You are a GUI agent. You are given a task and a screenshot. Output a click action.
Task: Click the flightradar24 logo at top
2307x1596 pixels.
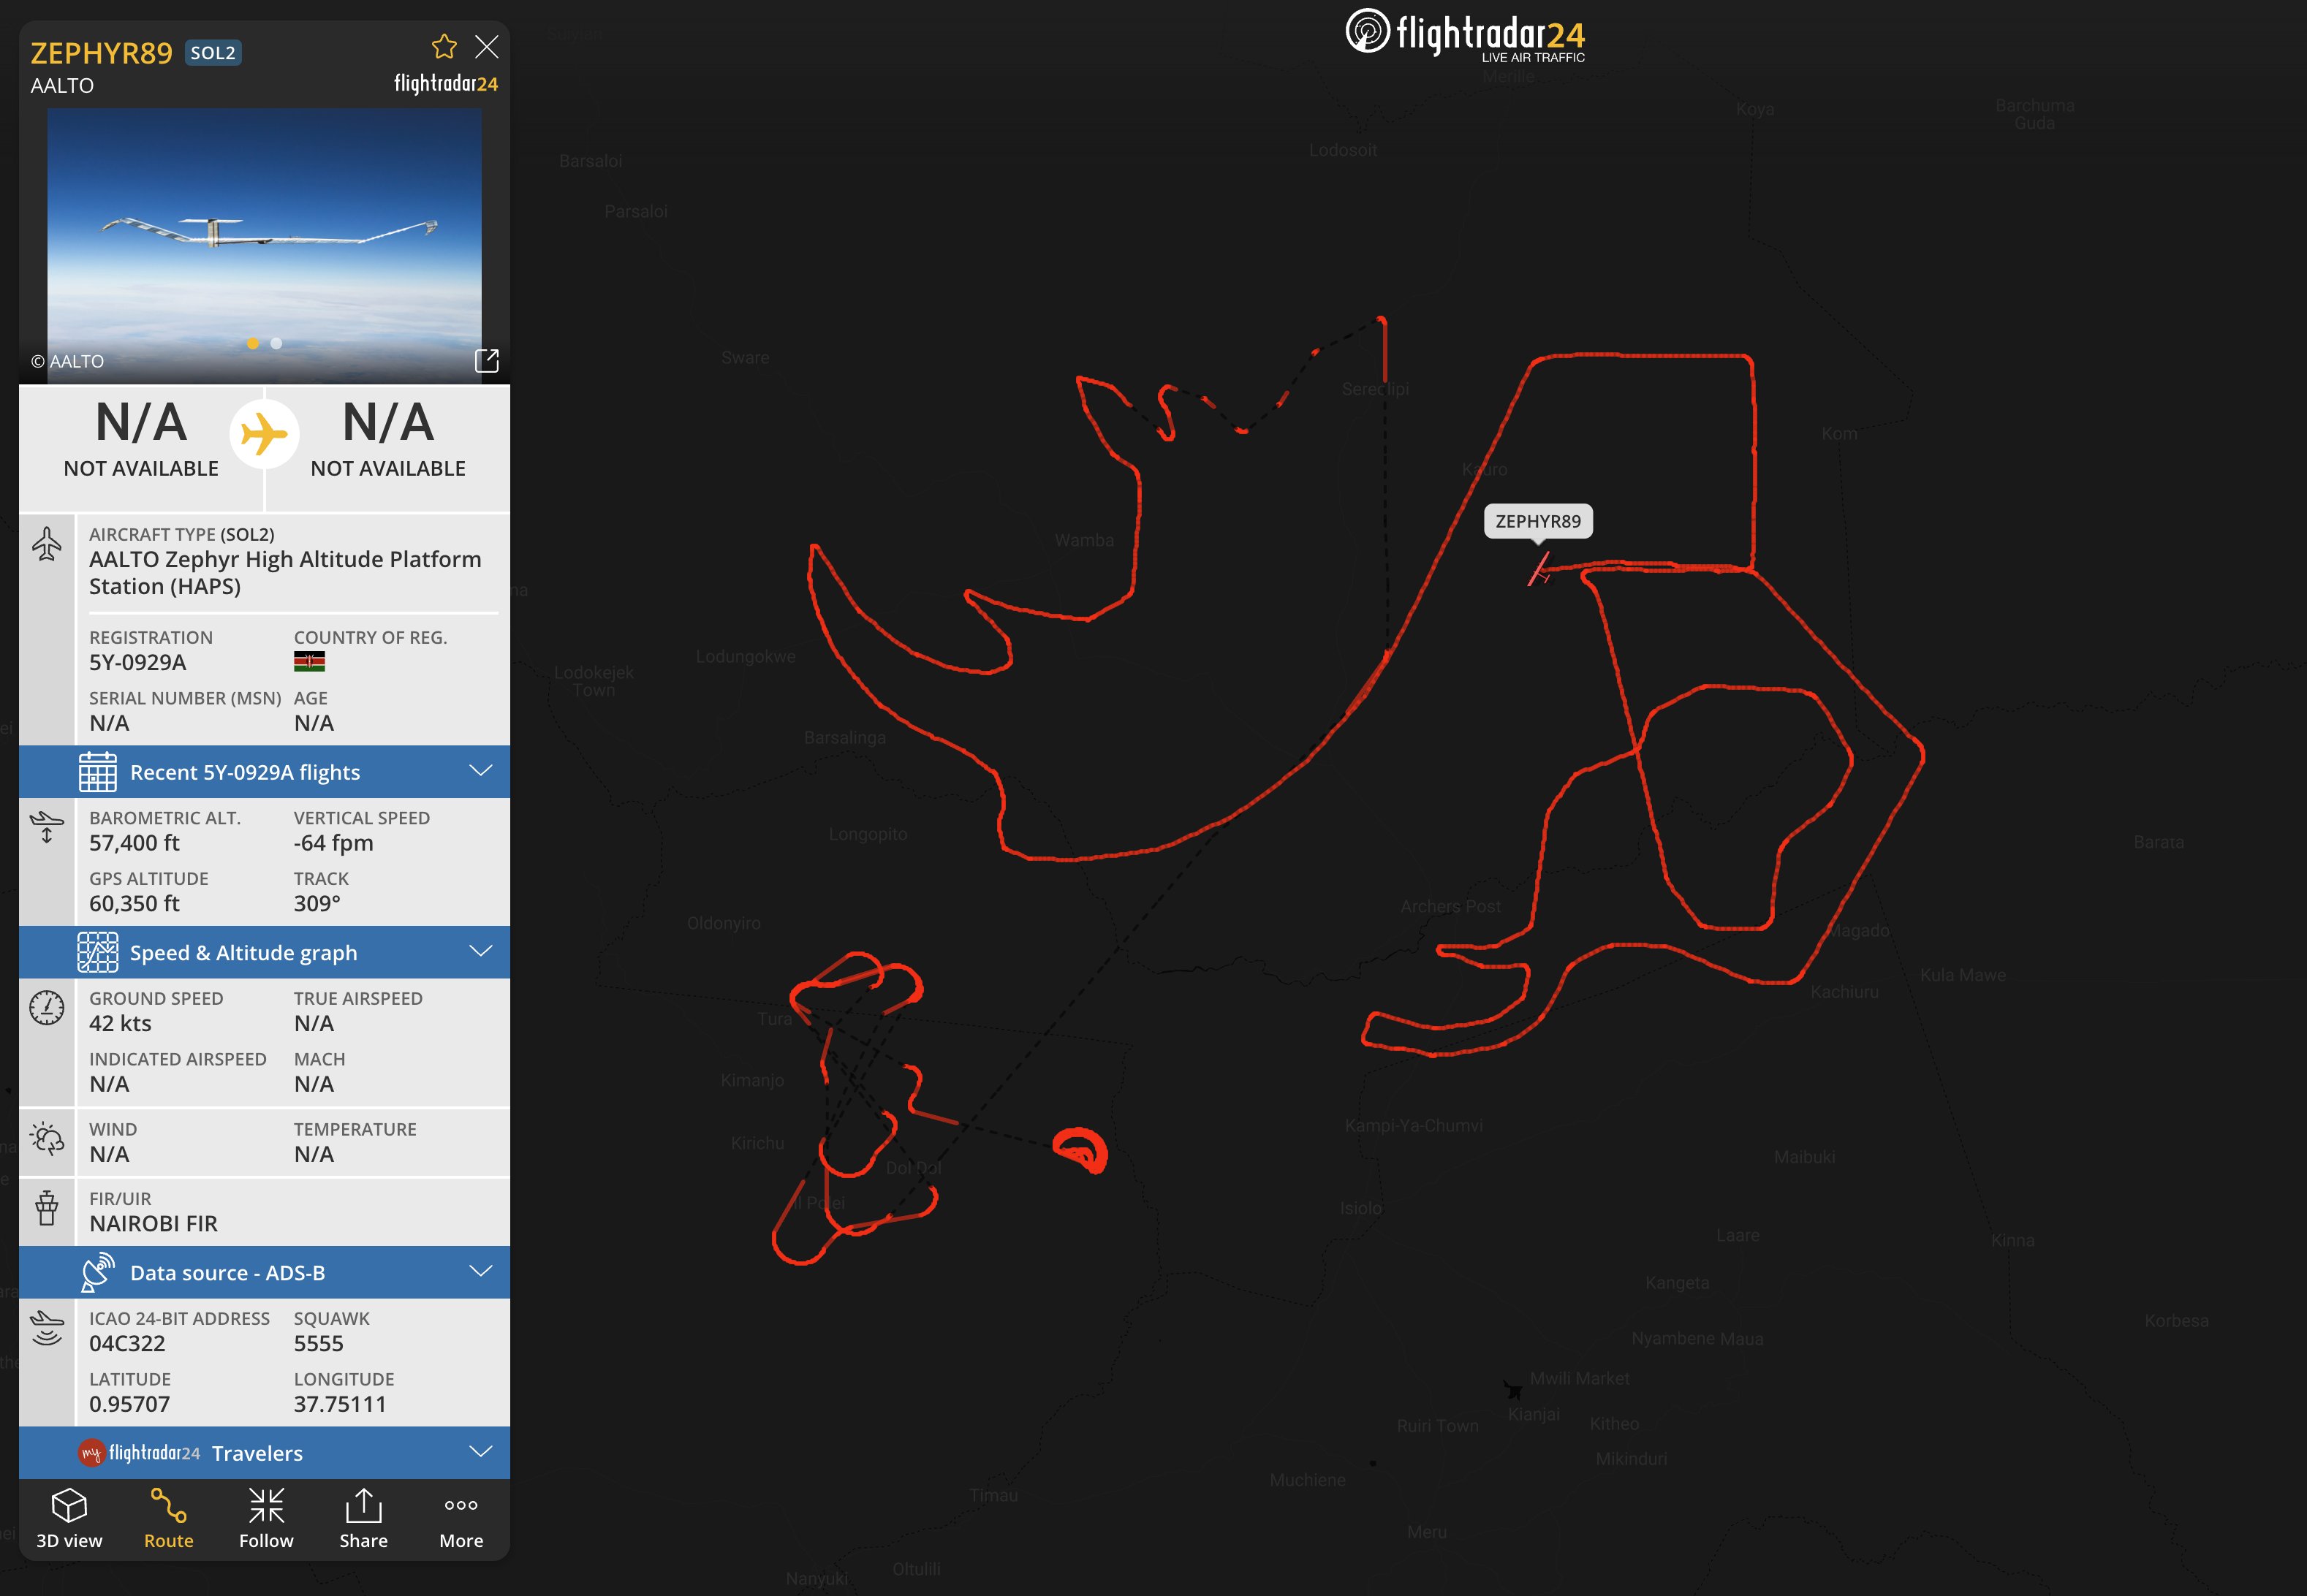(1465, 35)
